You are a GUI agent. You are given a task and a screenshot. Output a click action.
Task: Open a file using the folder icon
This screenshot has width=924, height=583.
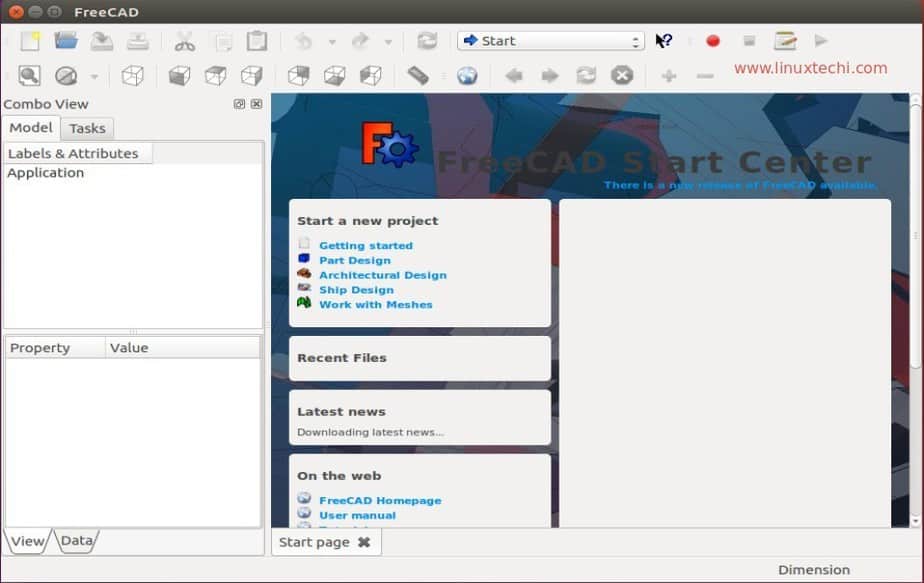[x=66, y=41]
